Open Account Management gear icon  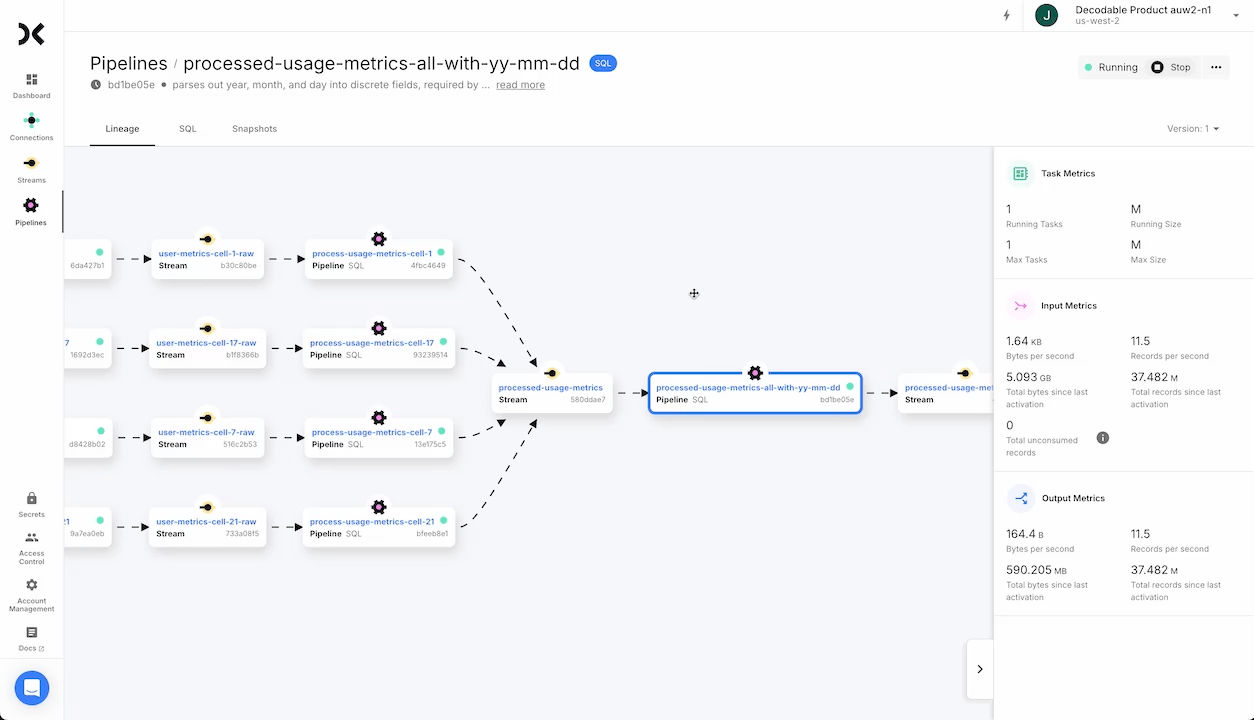31,585
